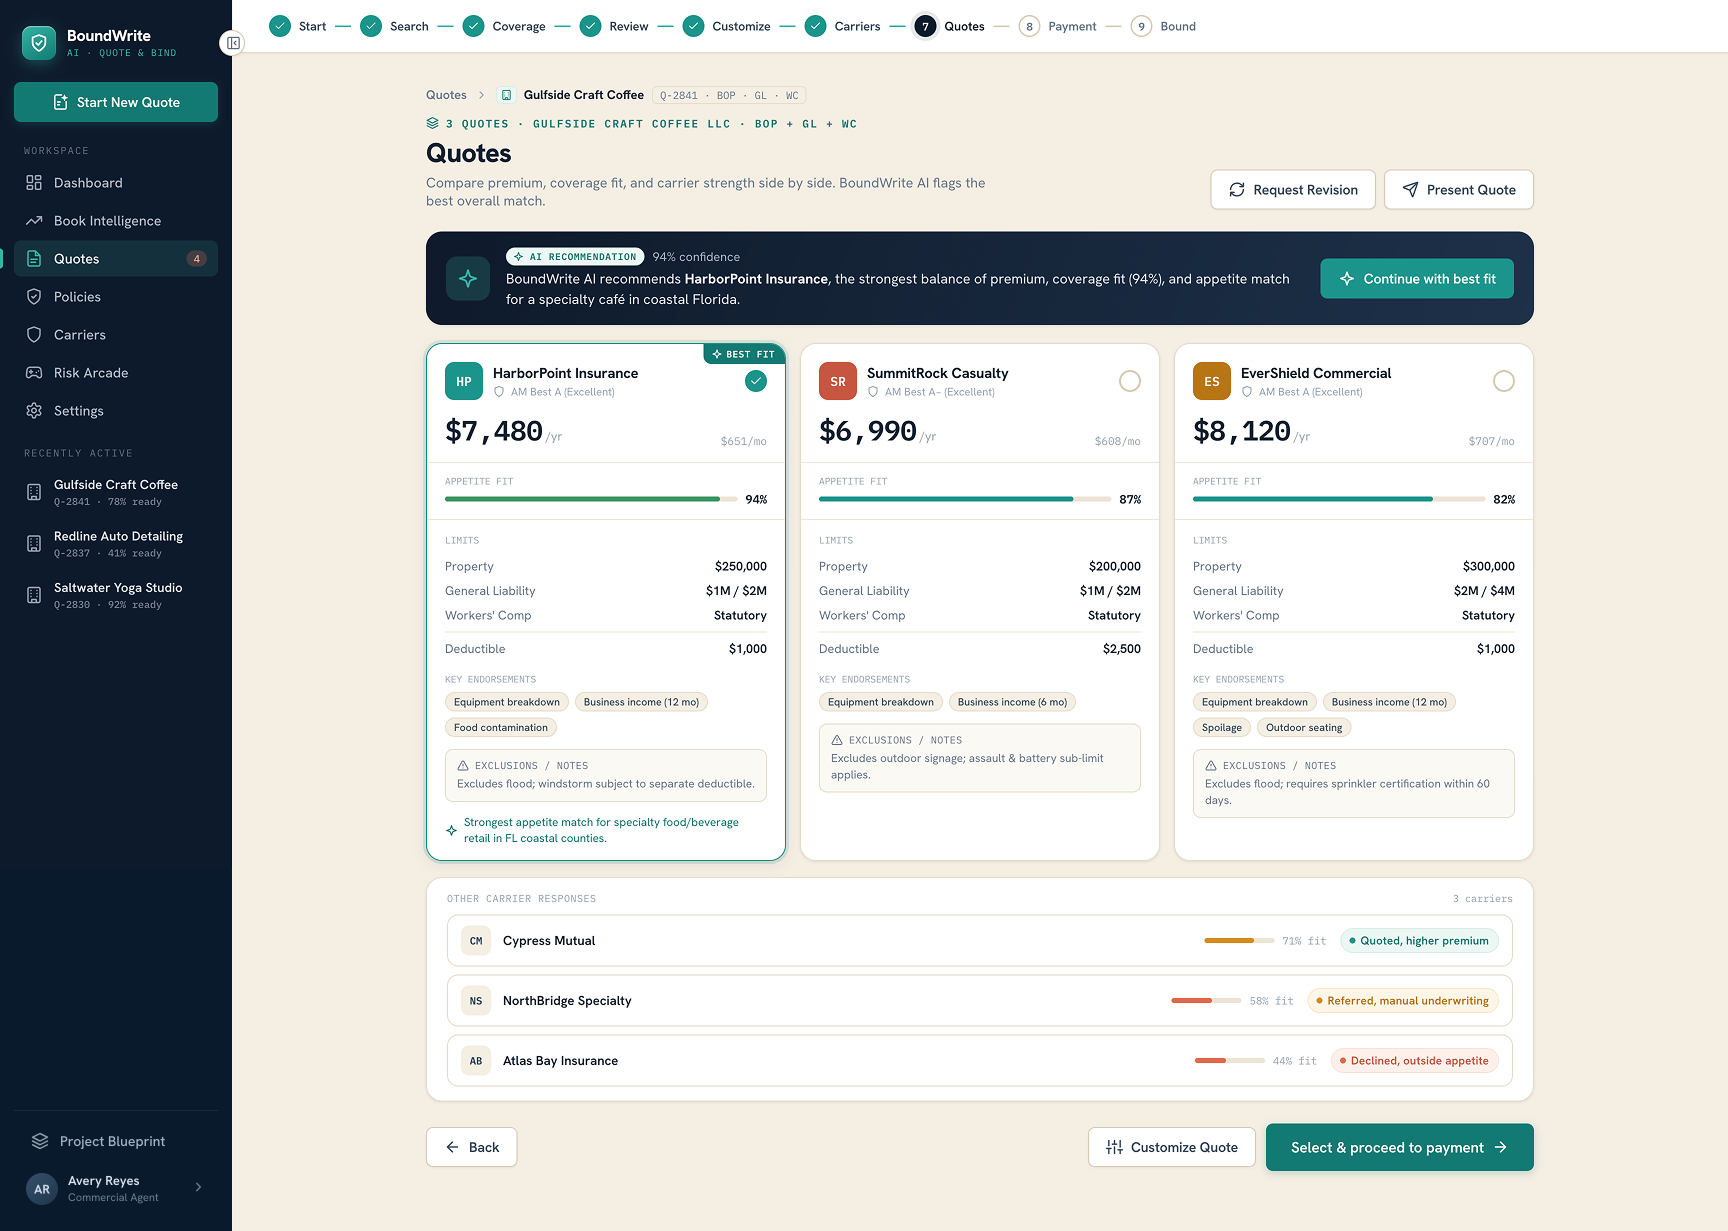Select and proceed to payment

tap(1400, 1147)
